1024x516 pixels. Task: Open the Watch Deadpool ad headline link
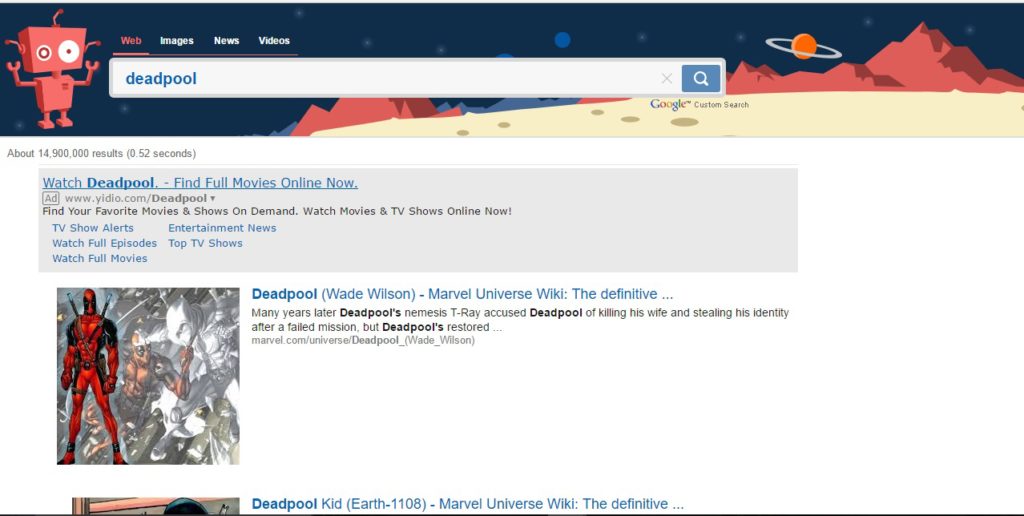point(200,183)
